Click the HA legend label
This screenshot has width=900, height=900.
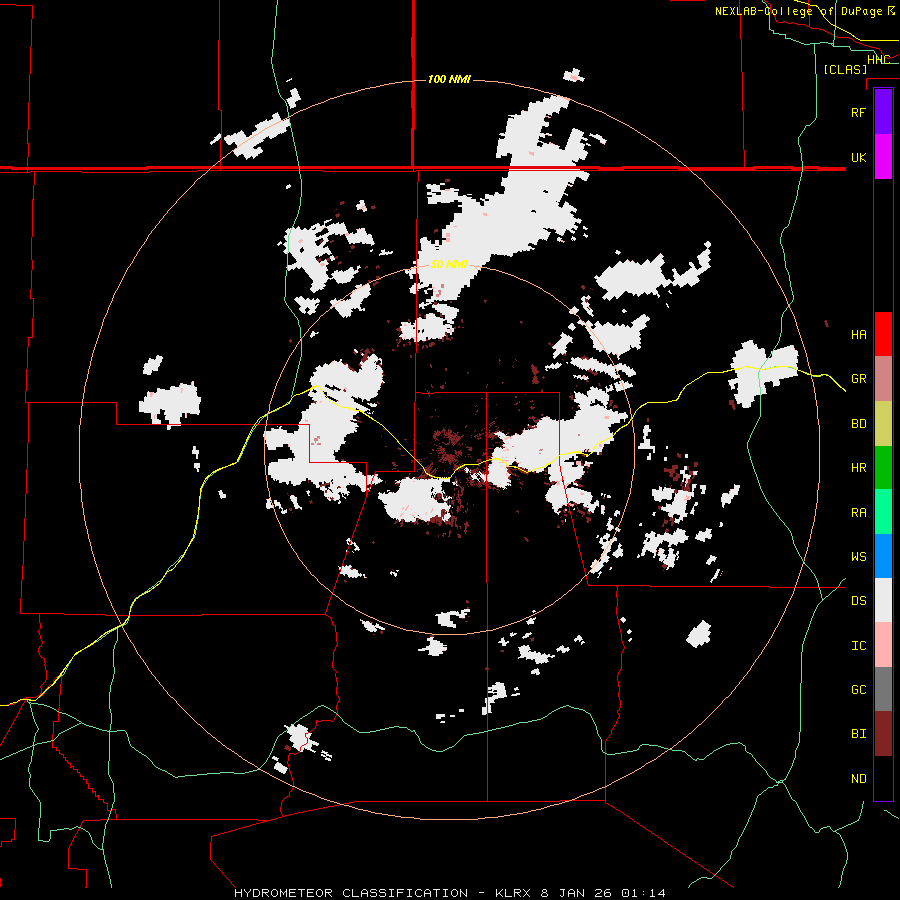point(858,335)
